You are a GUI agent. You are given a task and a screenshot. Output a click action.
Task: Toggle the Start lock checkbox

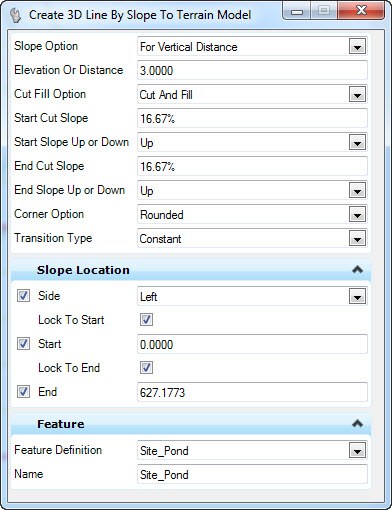23,344
